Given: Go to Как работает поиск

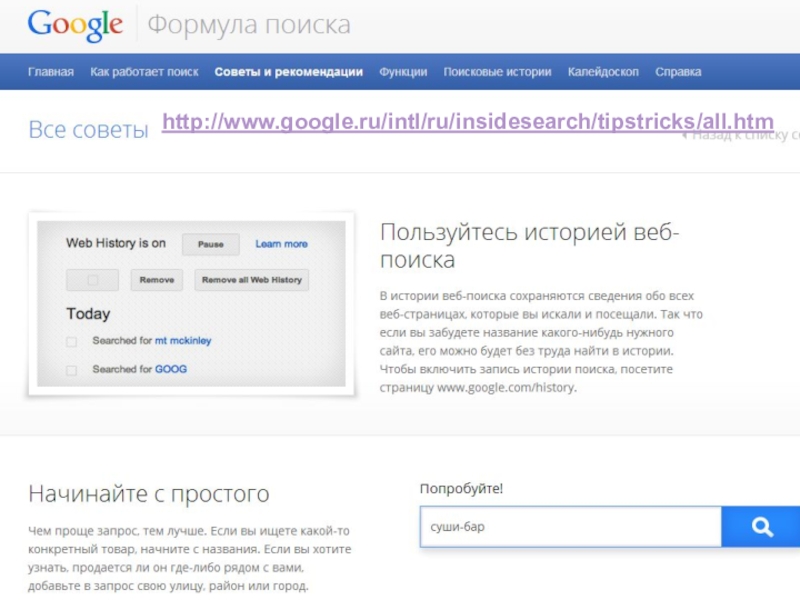Looking at the screenshot, I should point(144,72).
